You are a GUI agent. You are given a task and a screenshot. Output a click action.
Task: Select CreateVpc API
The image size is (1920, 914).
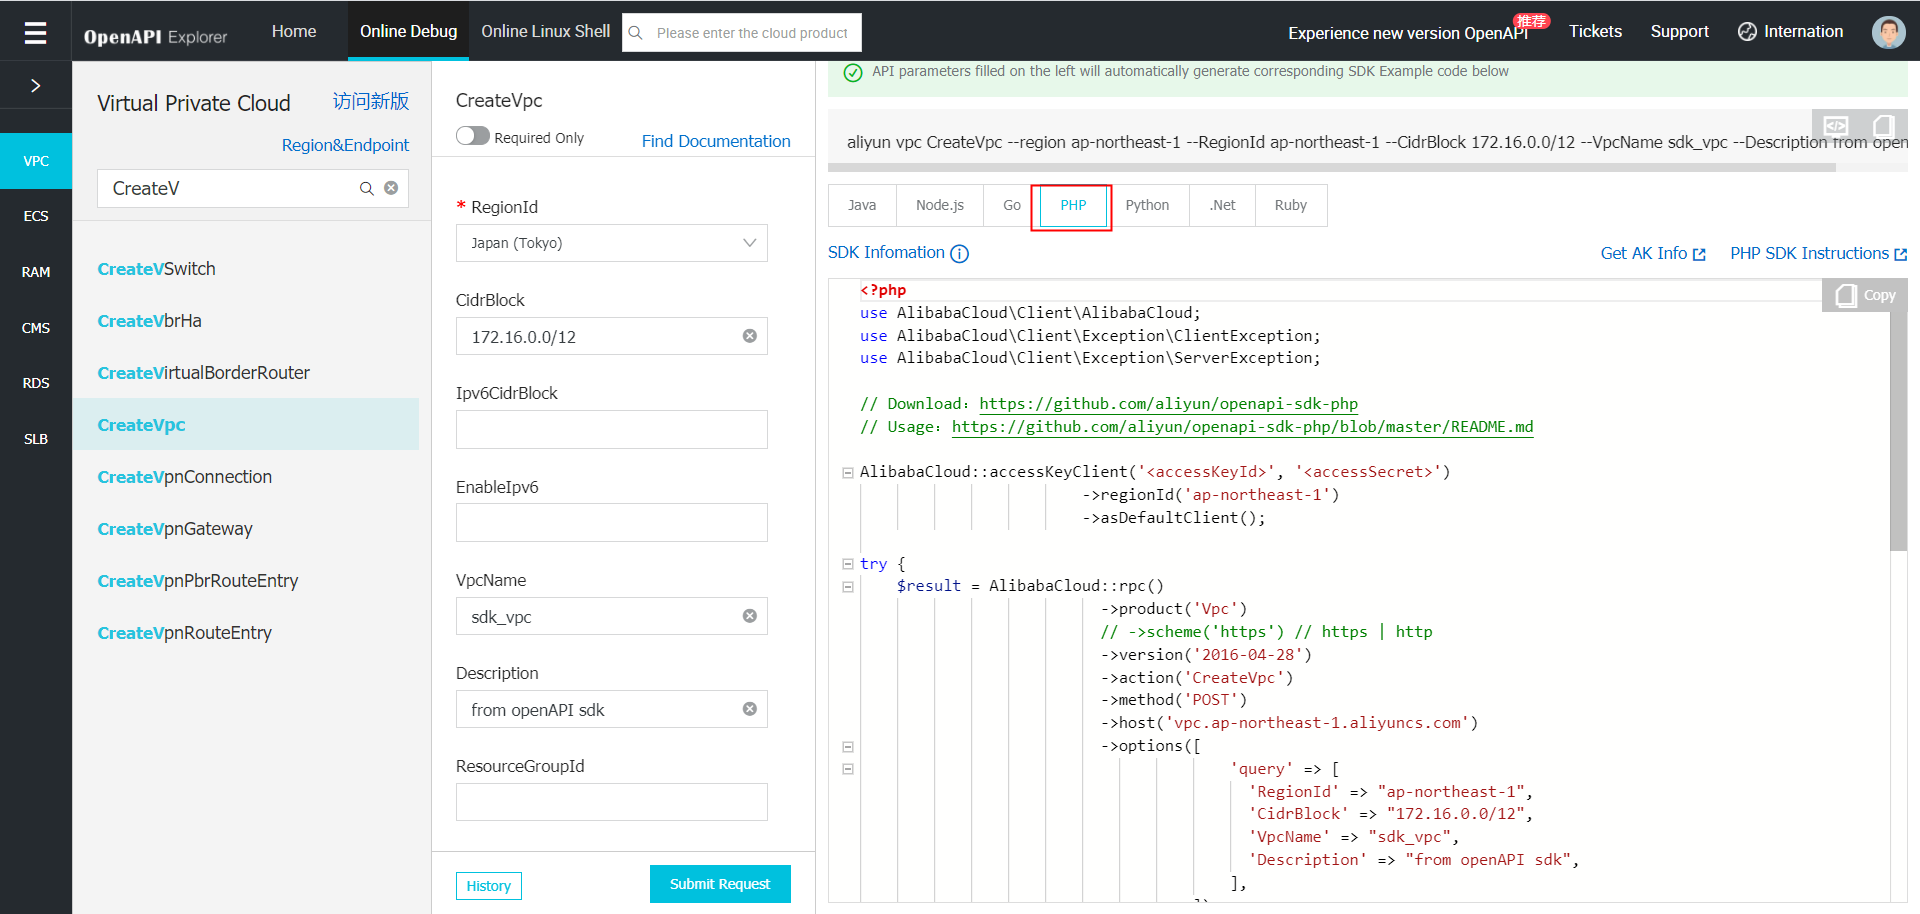tap(245, 425)
